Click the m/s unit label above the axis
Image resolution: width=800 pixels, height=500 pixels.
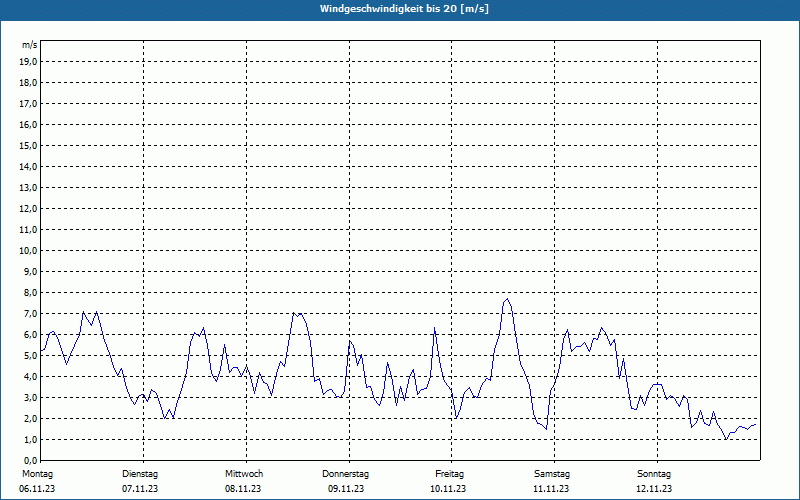(30, 45)
